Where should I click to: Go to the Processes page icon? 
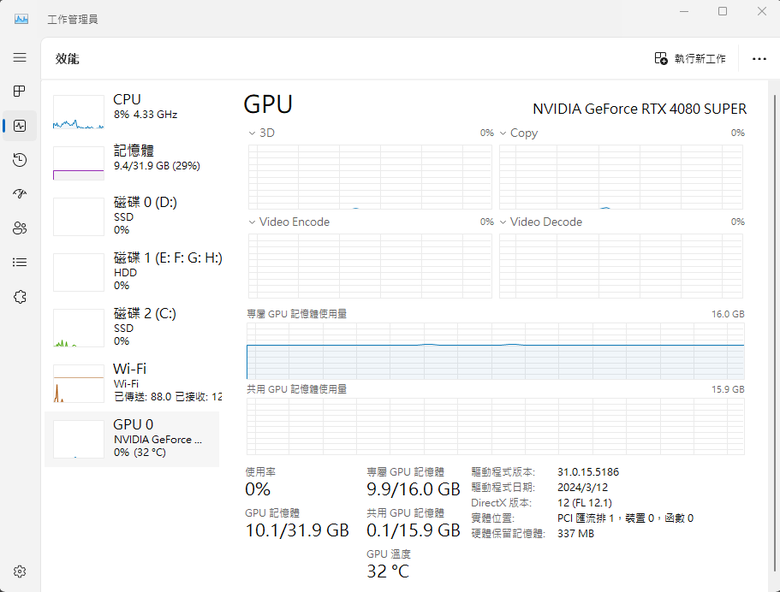click(19, 92)
